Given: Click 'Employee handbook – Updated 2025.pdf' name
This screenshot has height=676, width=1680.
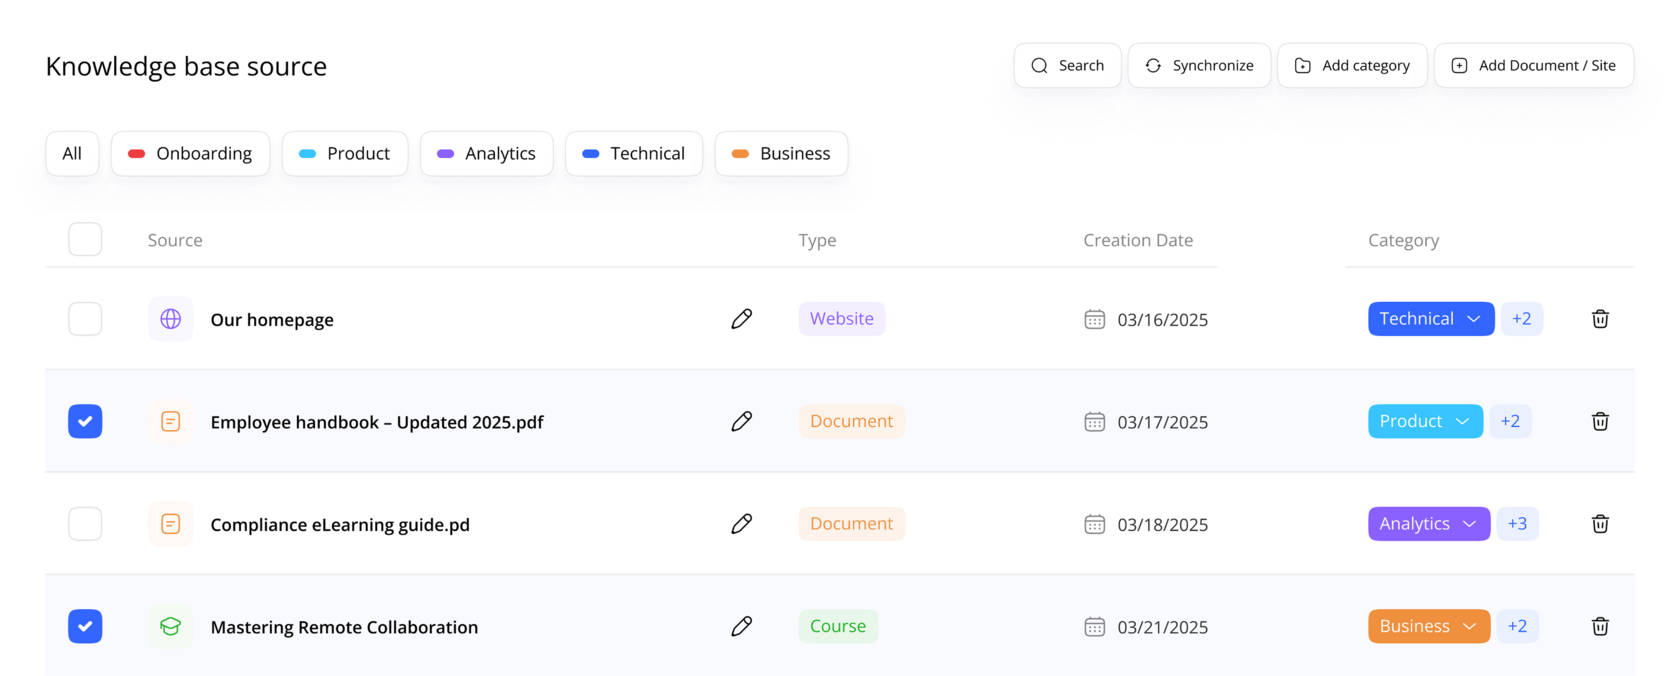Looking at the screenshot, I should pos(377,422).
